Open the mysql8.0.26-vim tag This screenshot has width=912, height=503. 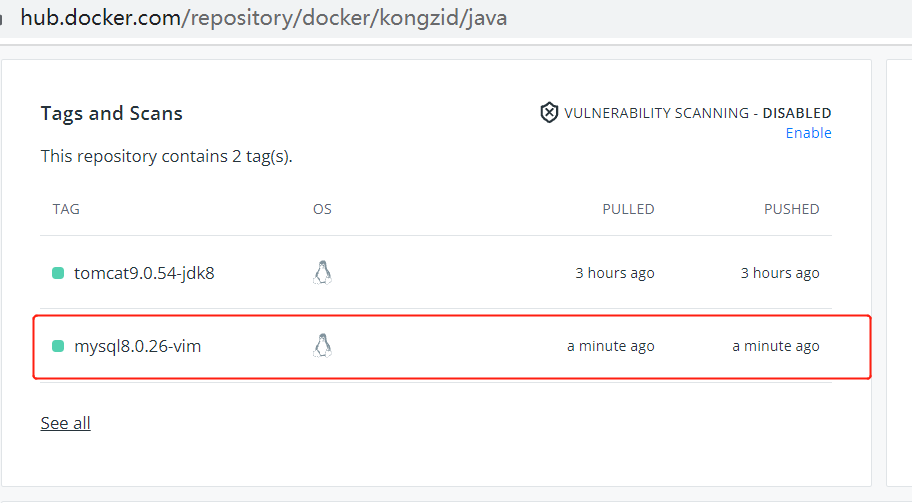pyautogui.click(x=138, y=346)
